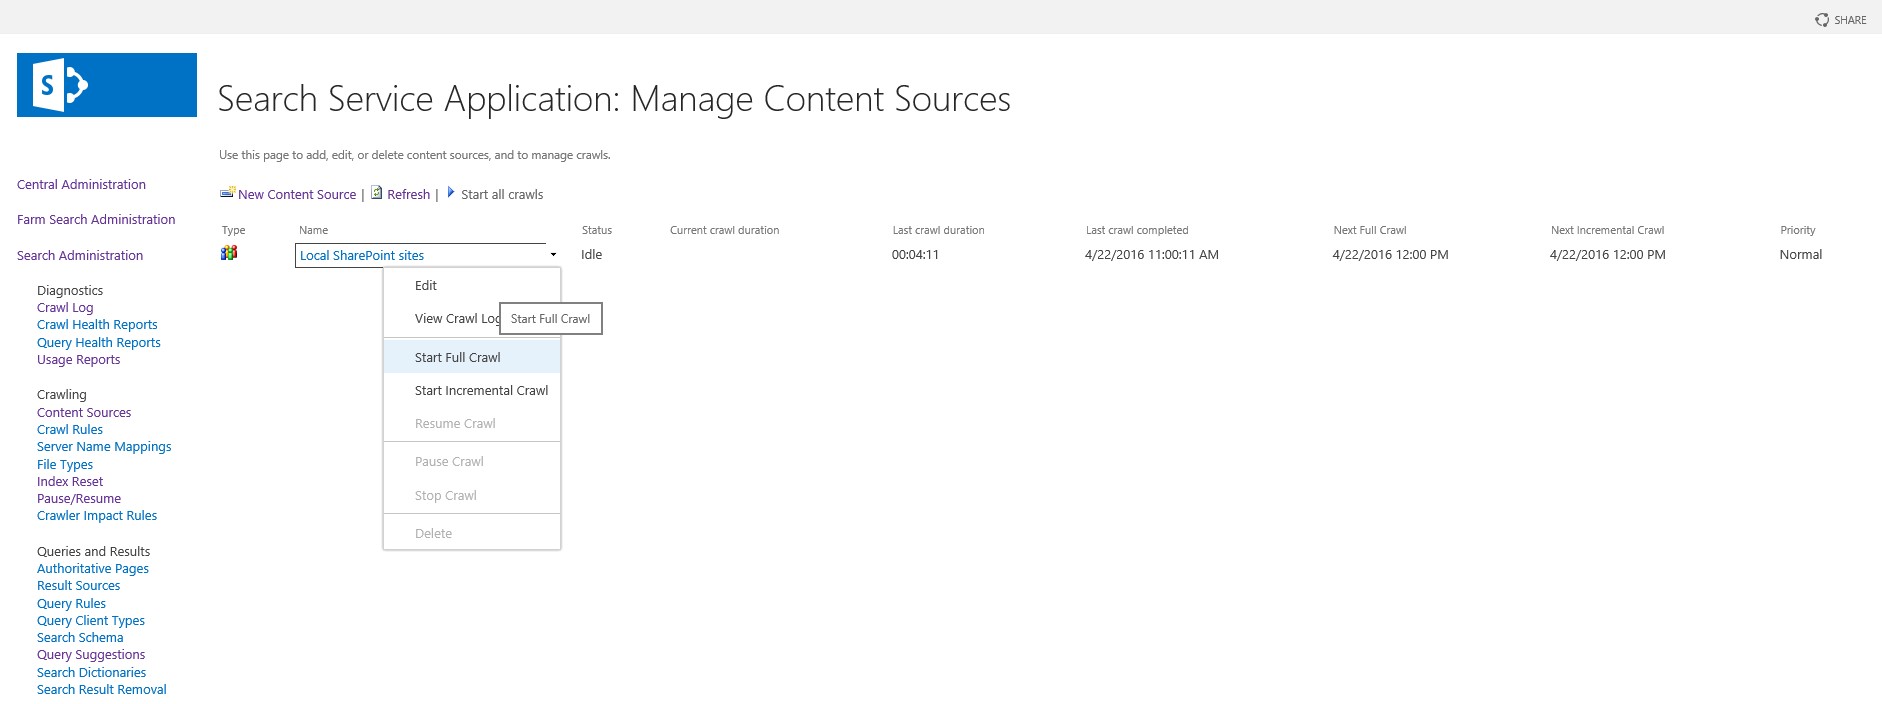This screenshot has width=1882, height=704.
Task: Click the Next Full Crawl header
Action: point(1369,230)
